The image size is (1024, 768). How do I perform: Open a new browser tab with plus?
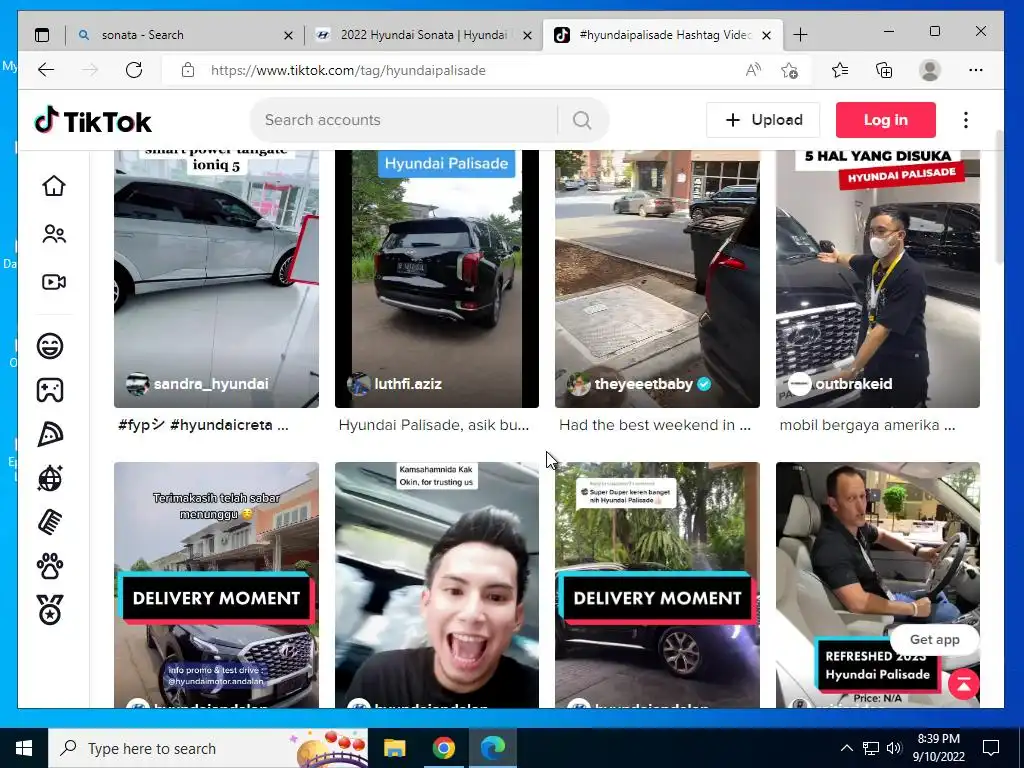[801, 35]
